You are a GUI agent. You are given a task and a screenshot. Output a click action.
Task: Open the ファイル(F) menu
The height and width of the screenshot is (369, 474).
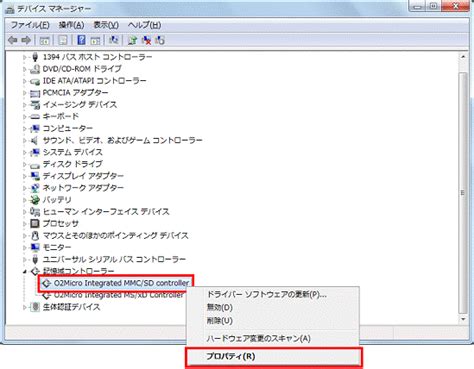tap(30, 25)
